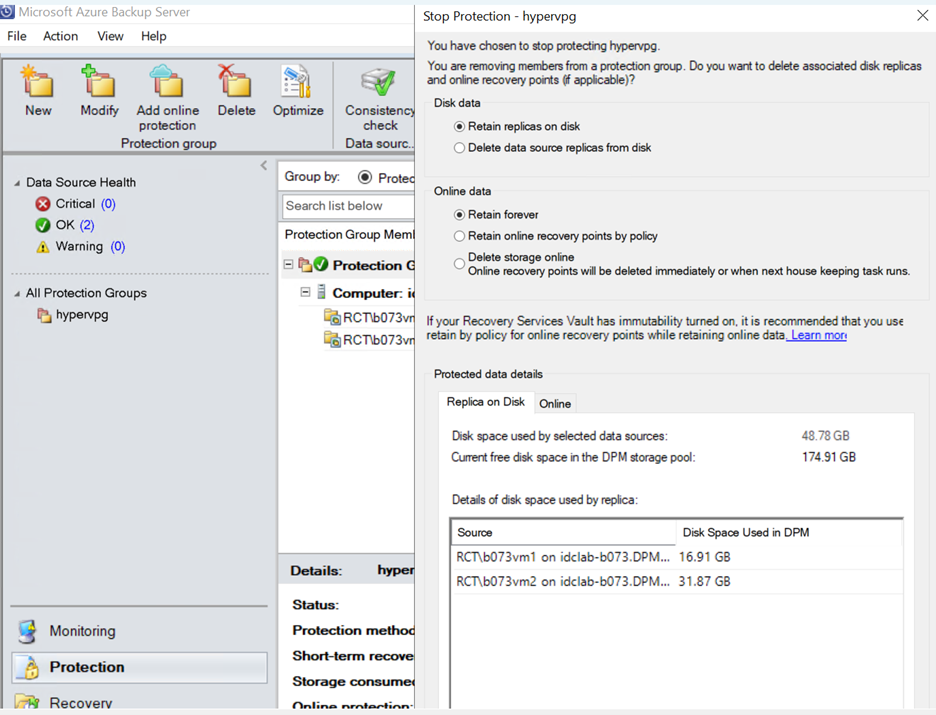Open the Help menu
This screenshot has height=715, width=936.
153,36
